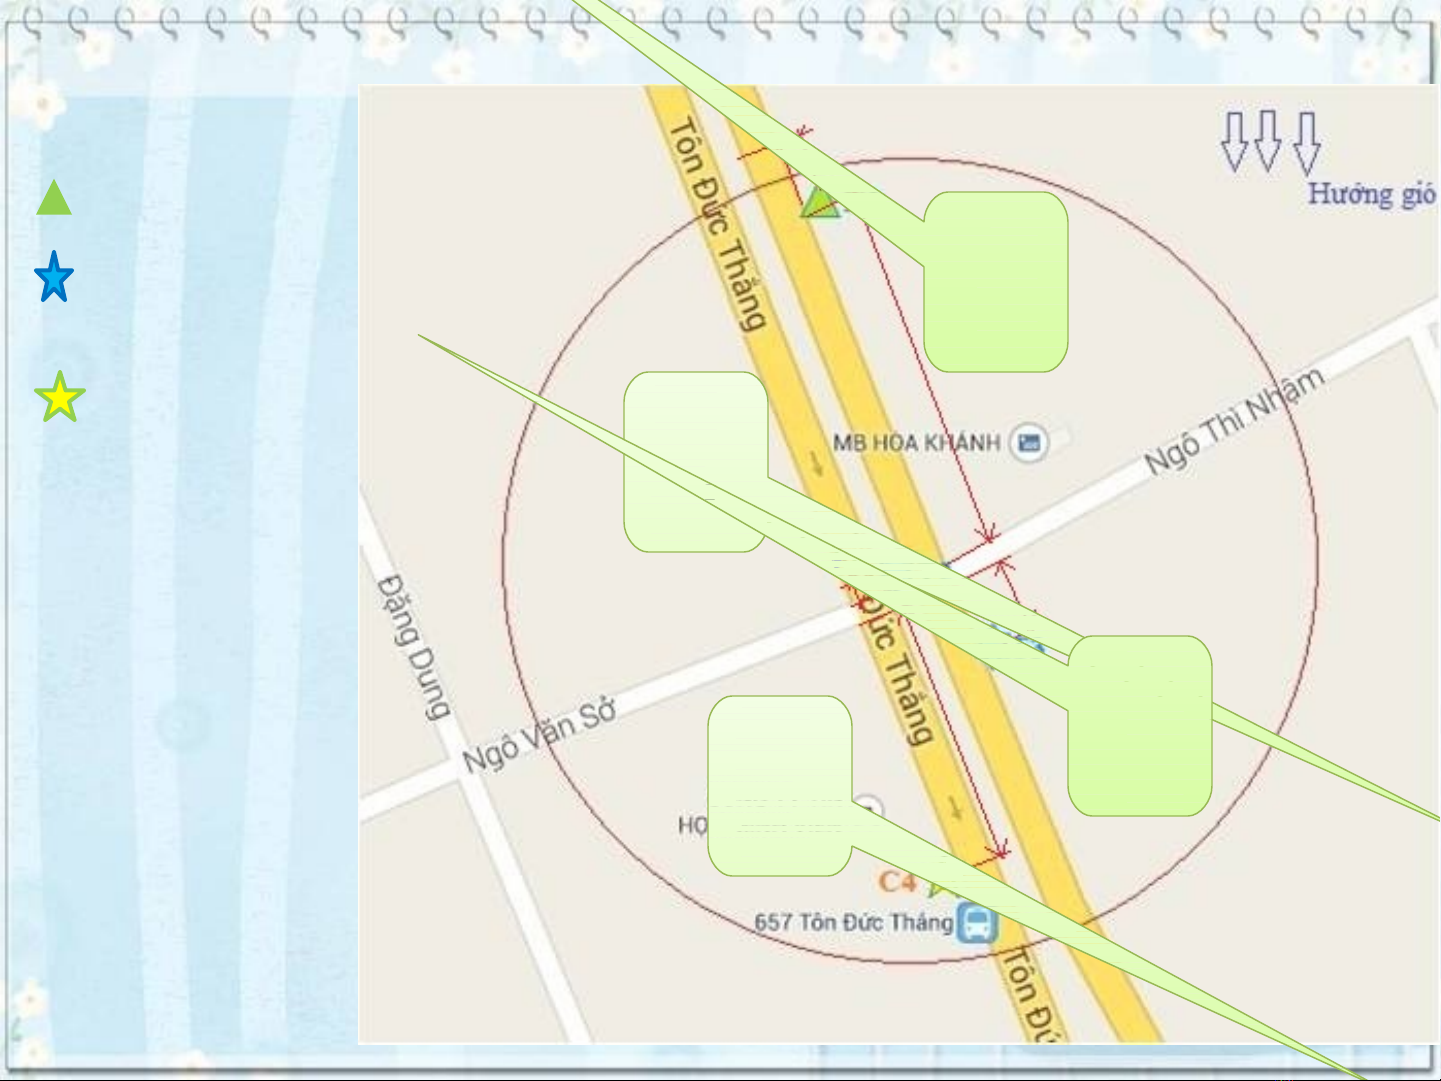The width and height of the screenshot is (1441, 1081).
Task: Select the blue star legend symbol
Action: click(54, 277)
